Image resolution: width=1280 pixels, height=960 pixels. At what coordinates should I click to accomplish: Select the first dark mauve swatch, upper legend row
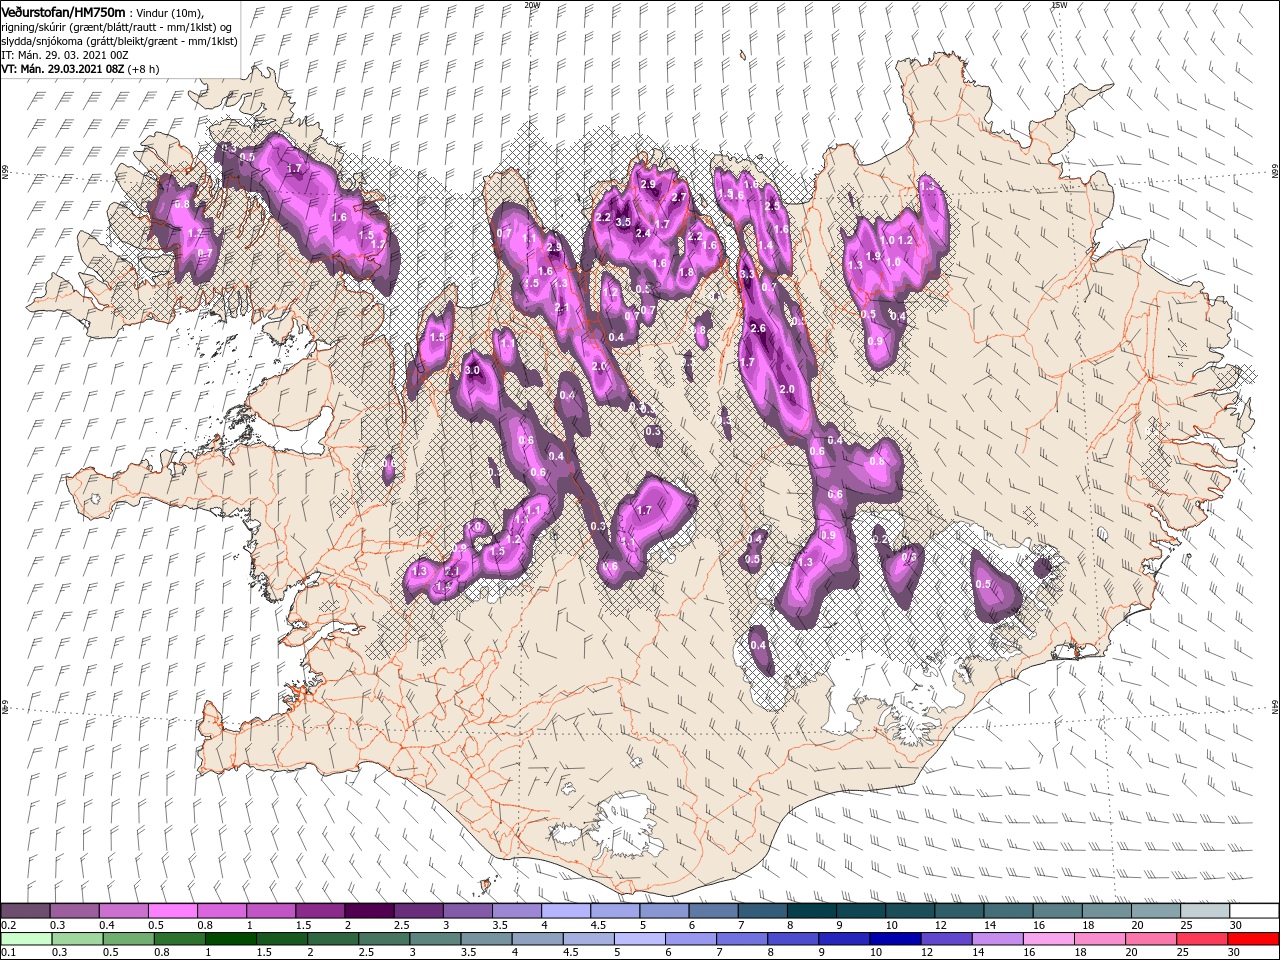26,911
